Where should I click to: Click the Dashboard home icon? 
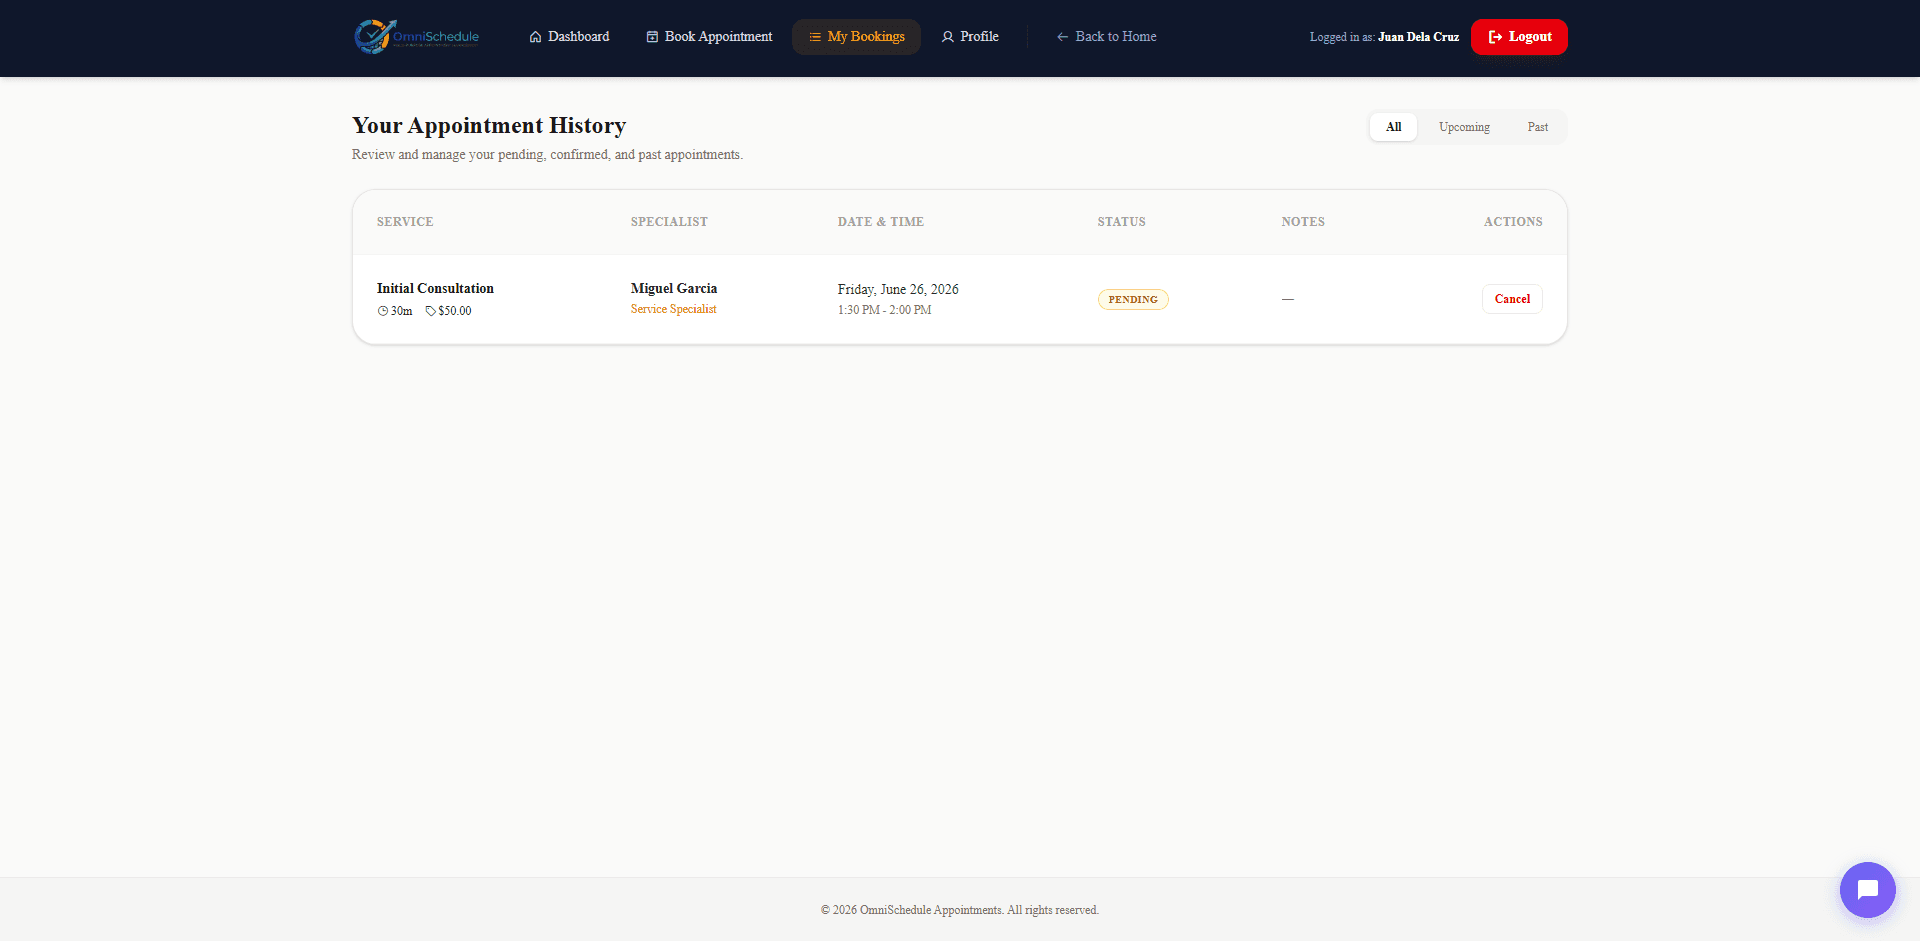(536, 37)
